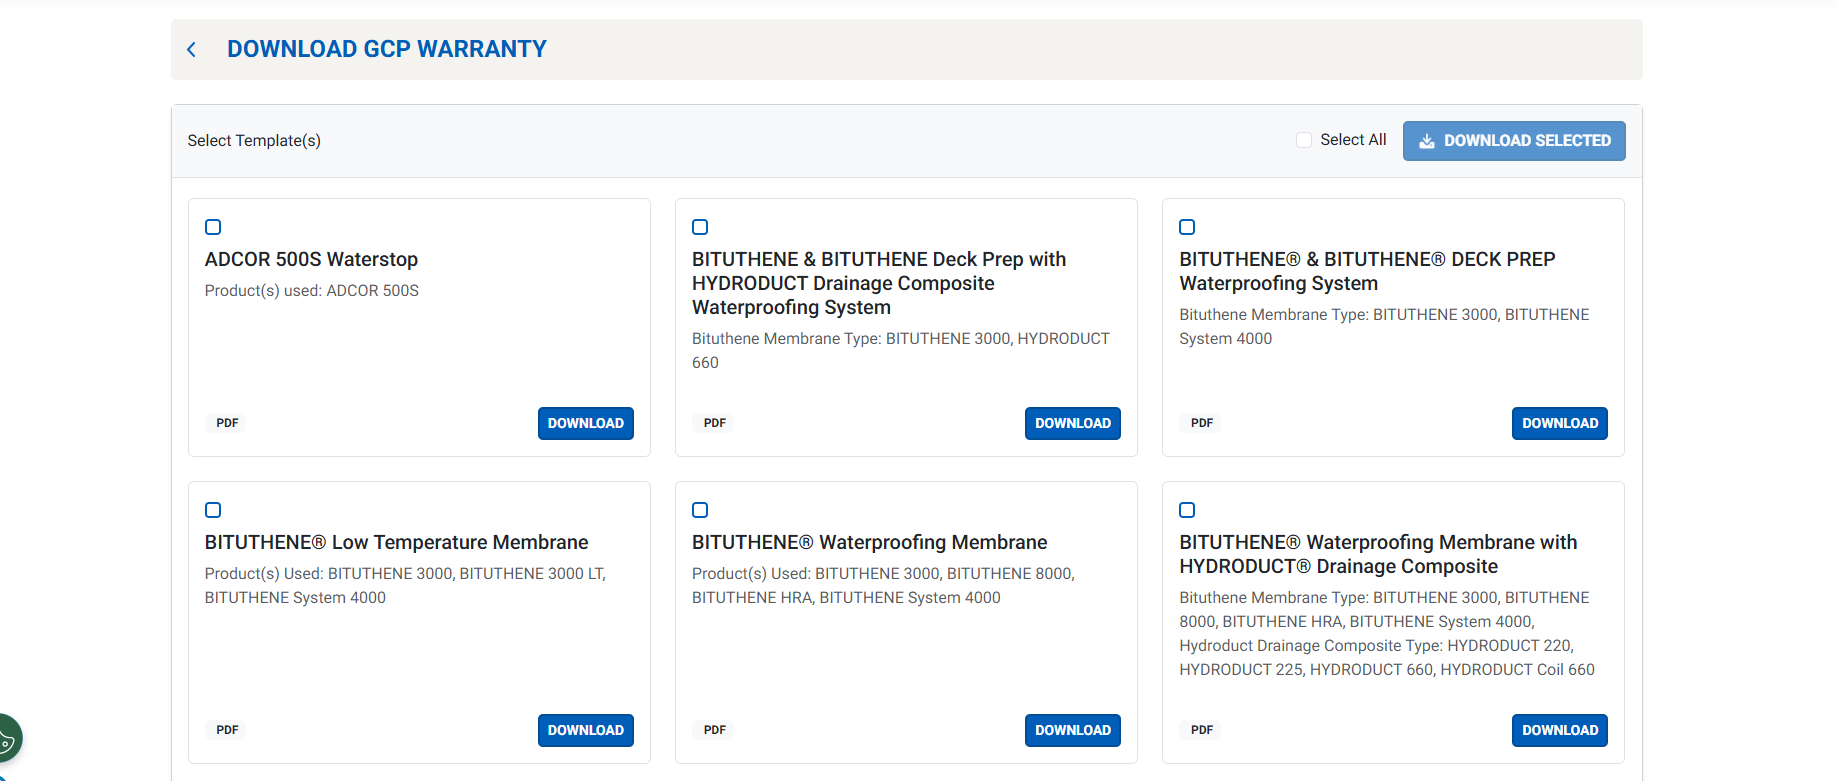The width and height of the screenshot is (1835, 781).
Task: Click the BITUTHENE® Waterproofing Membrane title
Action: coord(869,542)
